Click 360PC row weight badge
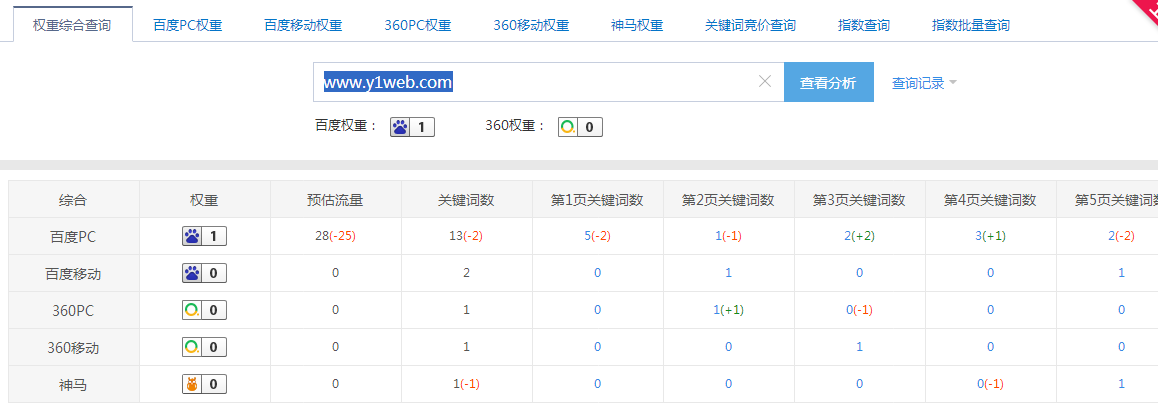The image size is (1158, 412). [204, 310]
